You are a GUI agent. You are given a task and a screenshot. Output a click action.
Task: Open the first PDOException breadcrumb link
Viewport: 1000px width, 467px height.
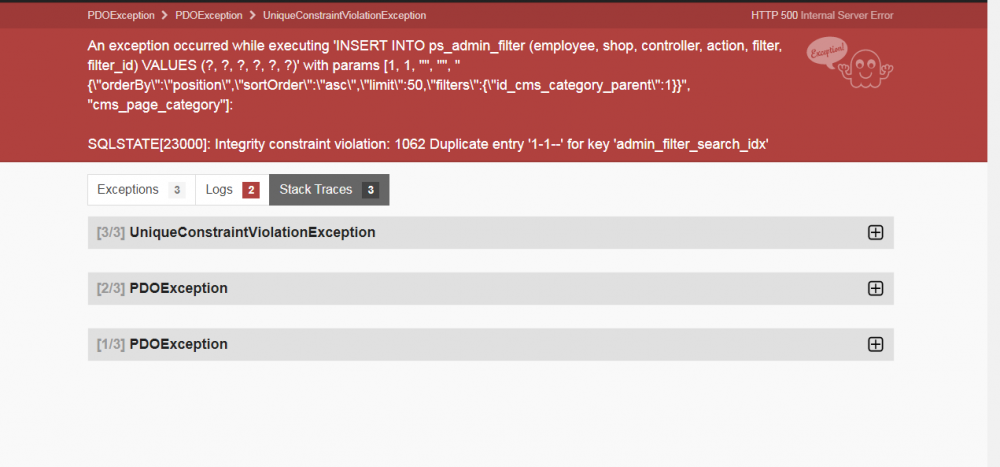[x=119, y=16]
